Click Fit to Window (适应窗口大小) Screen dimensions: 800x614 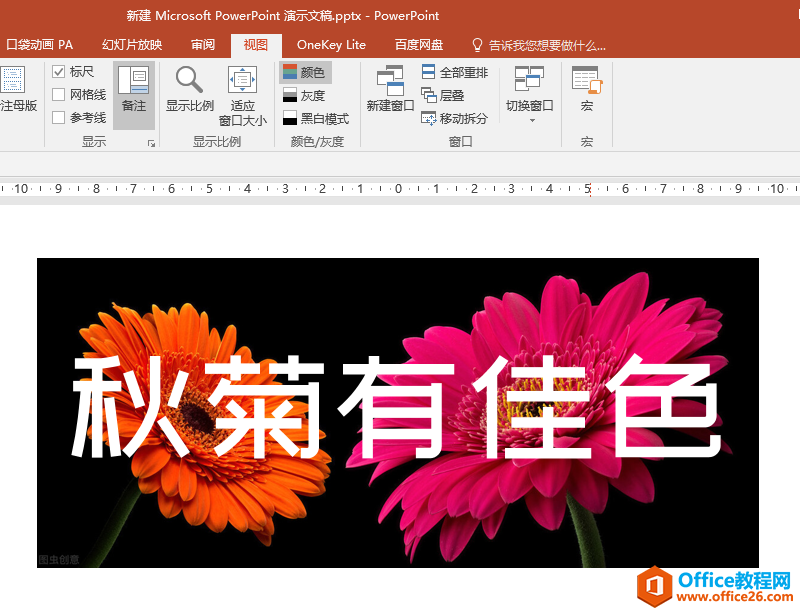pyautogui.click(x=242, y=96)
